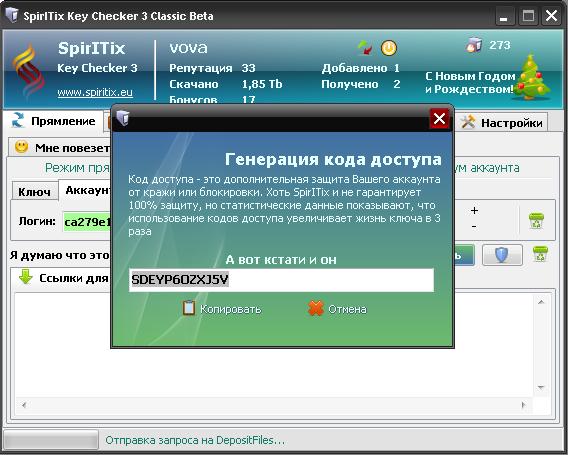568x455 pixels.
Task: Click the Получено 2 counter
Action: [x=361, y=84]
